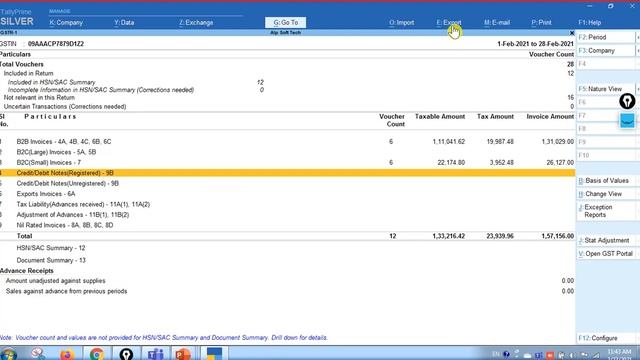The image size is (640, 360).
Task: Open the M: E-mail menu
Action: (x=497, y=22)
